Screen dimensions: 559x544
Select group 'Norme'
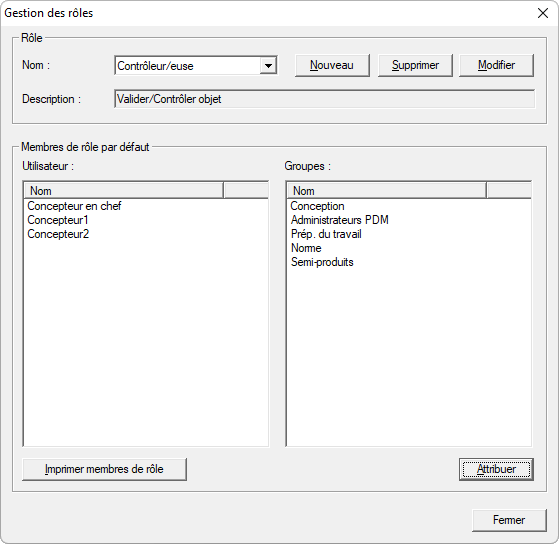(x=306, y=248)
